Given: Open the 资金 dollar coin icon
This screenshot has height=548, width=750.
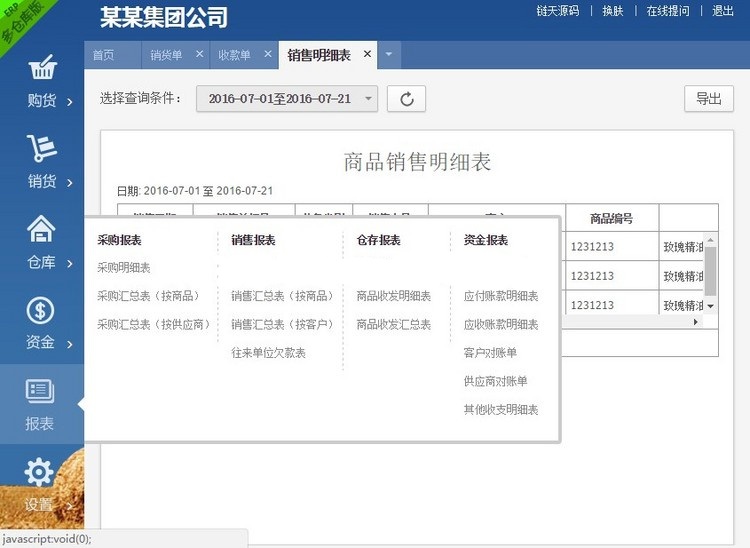Looking at the screenshot, I should click(40, 310).
